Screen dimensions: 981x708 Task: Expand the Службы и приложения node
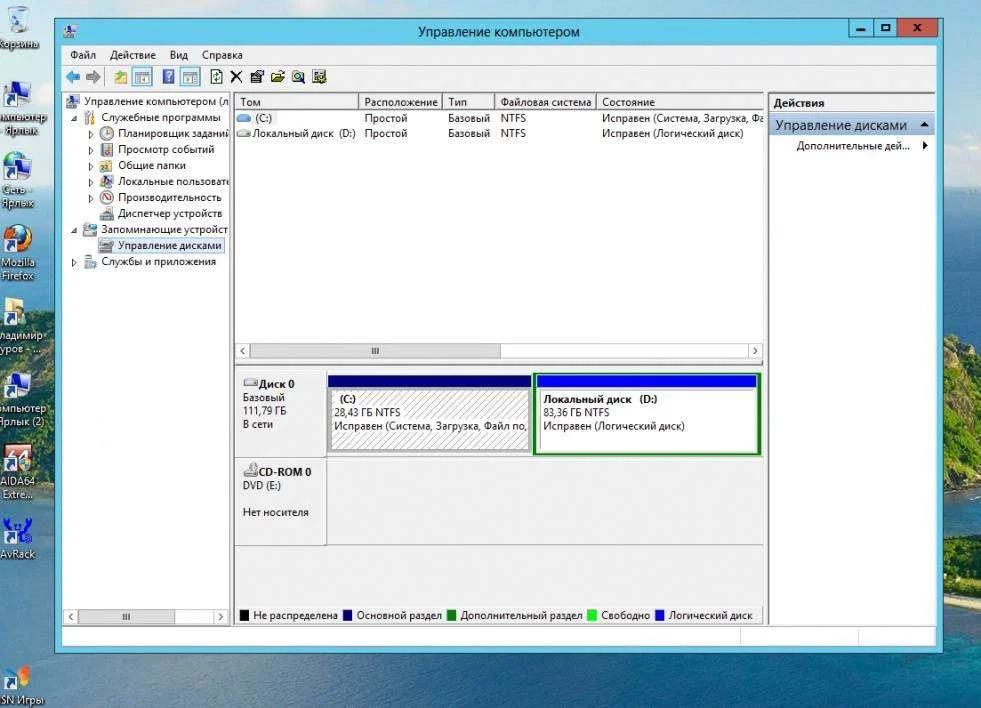pos(74,262)
